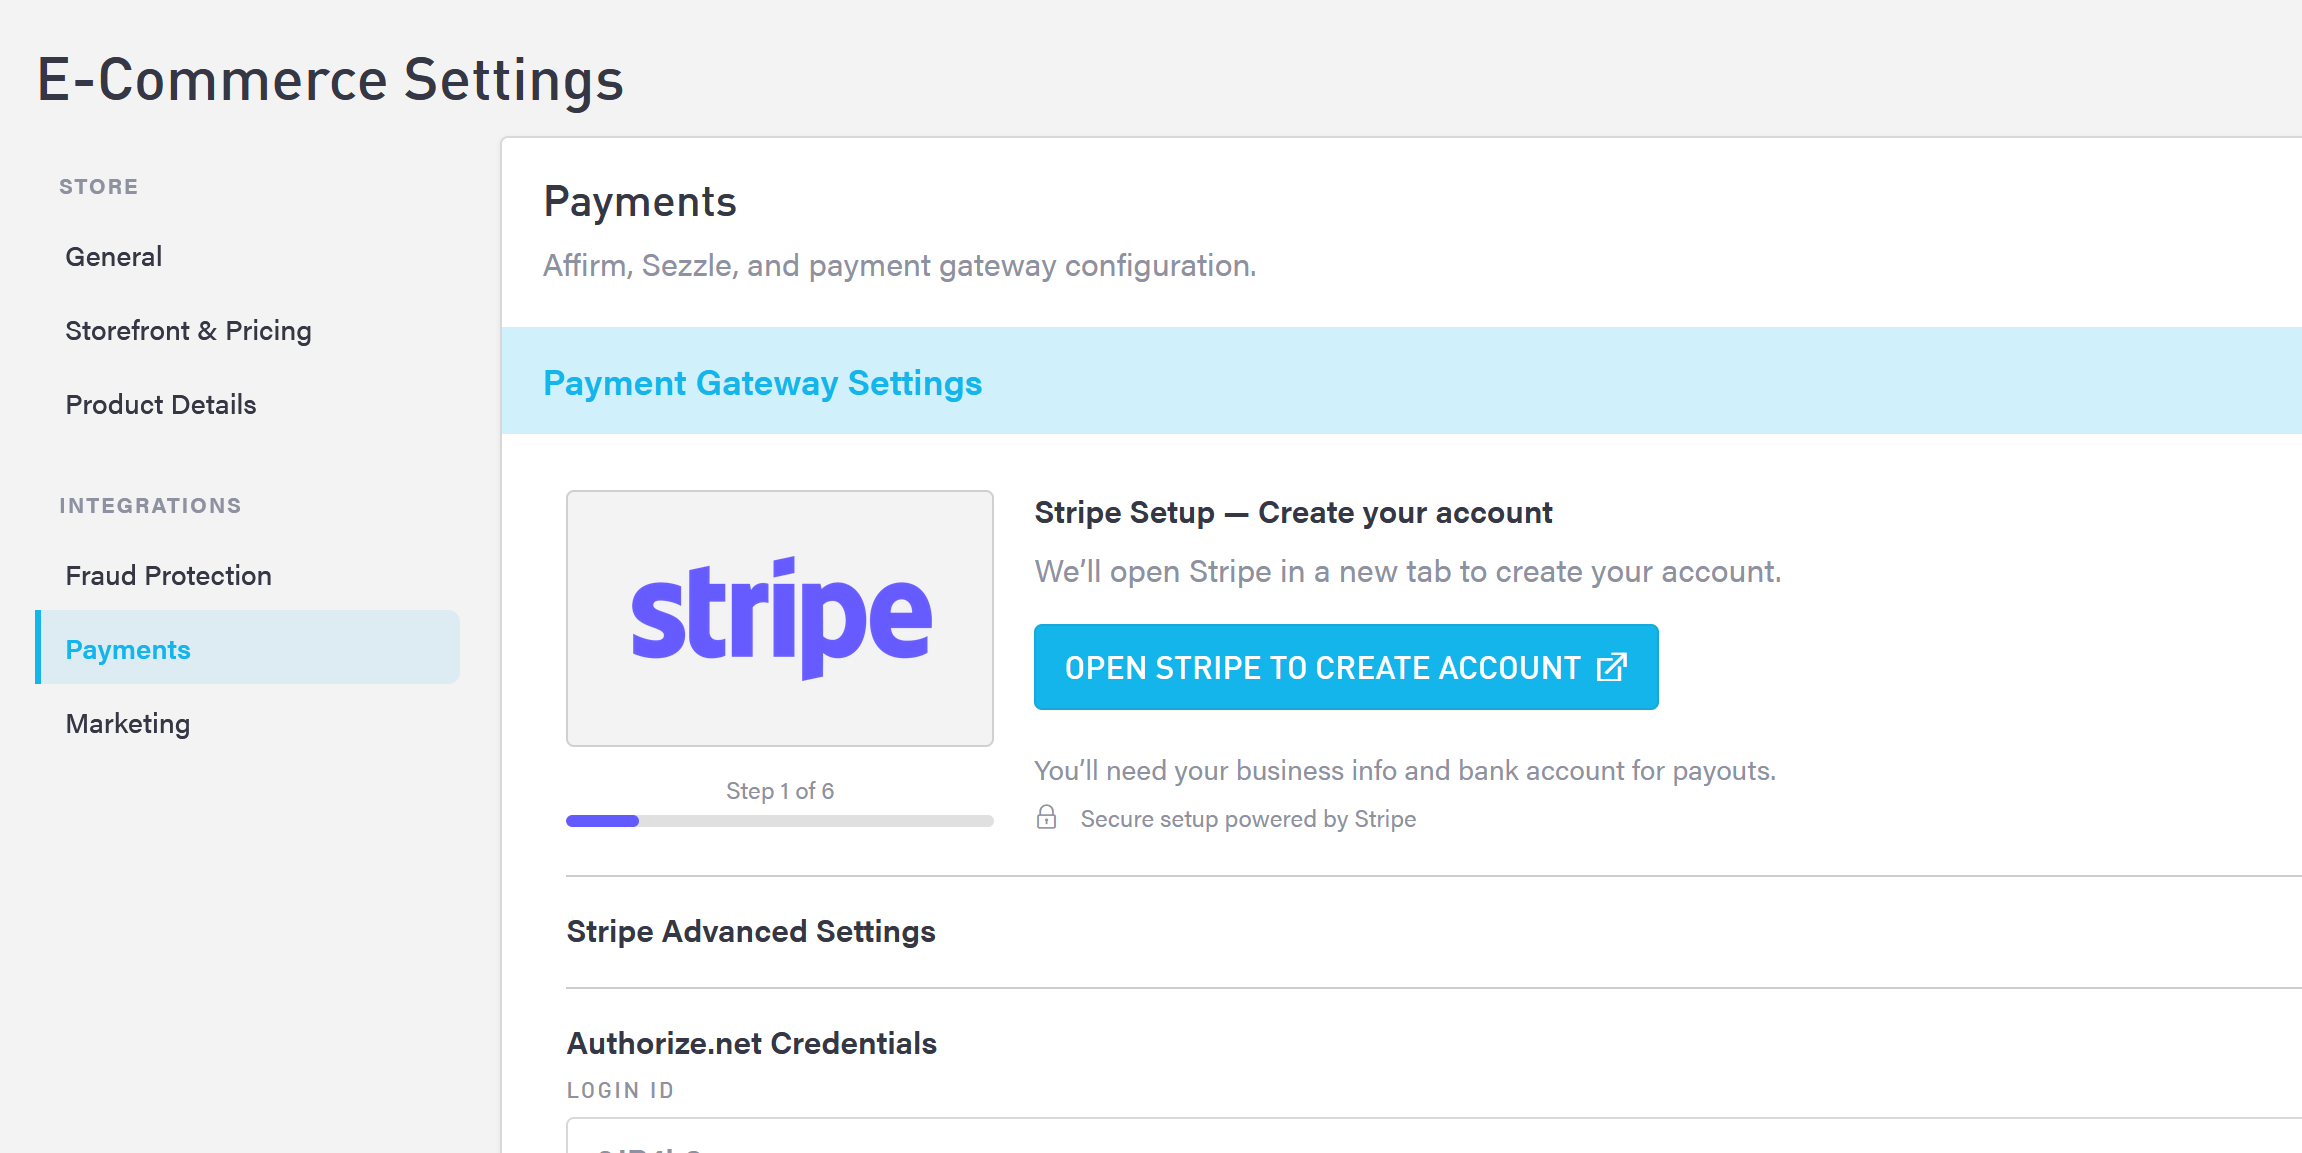This screenshot has height=1153, width=2302.
Task: Open the General store settings
Action: pyautogui.click(x=114, y=257)
